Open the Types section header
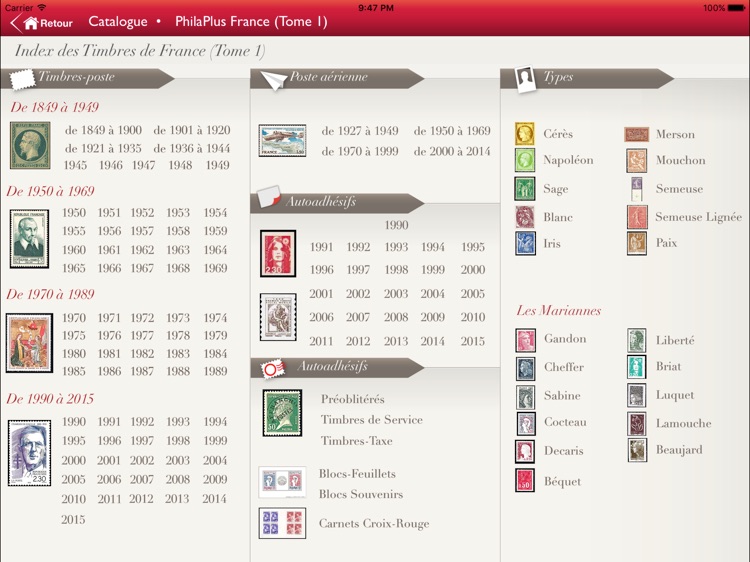Image resolution: width=750 pixels, height=562 pixels. [587, 78]
